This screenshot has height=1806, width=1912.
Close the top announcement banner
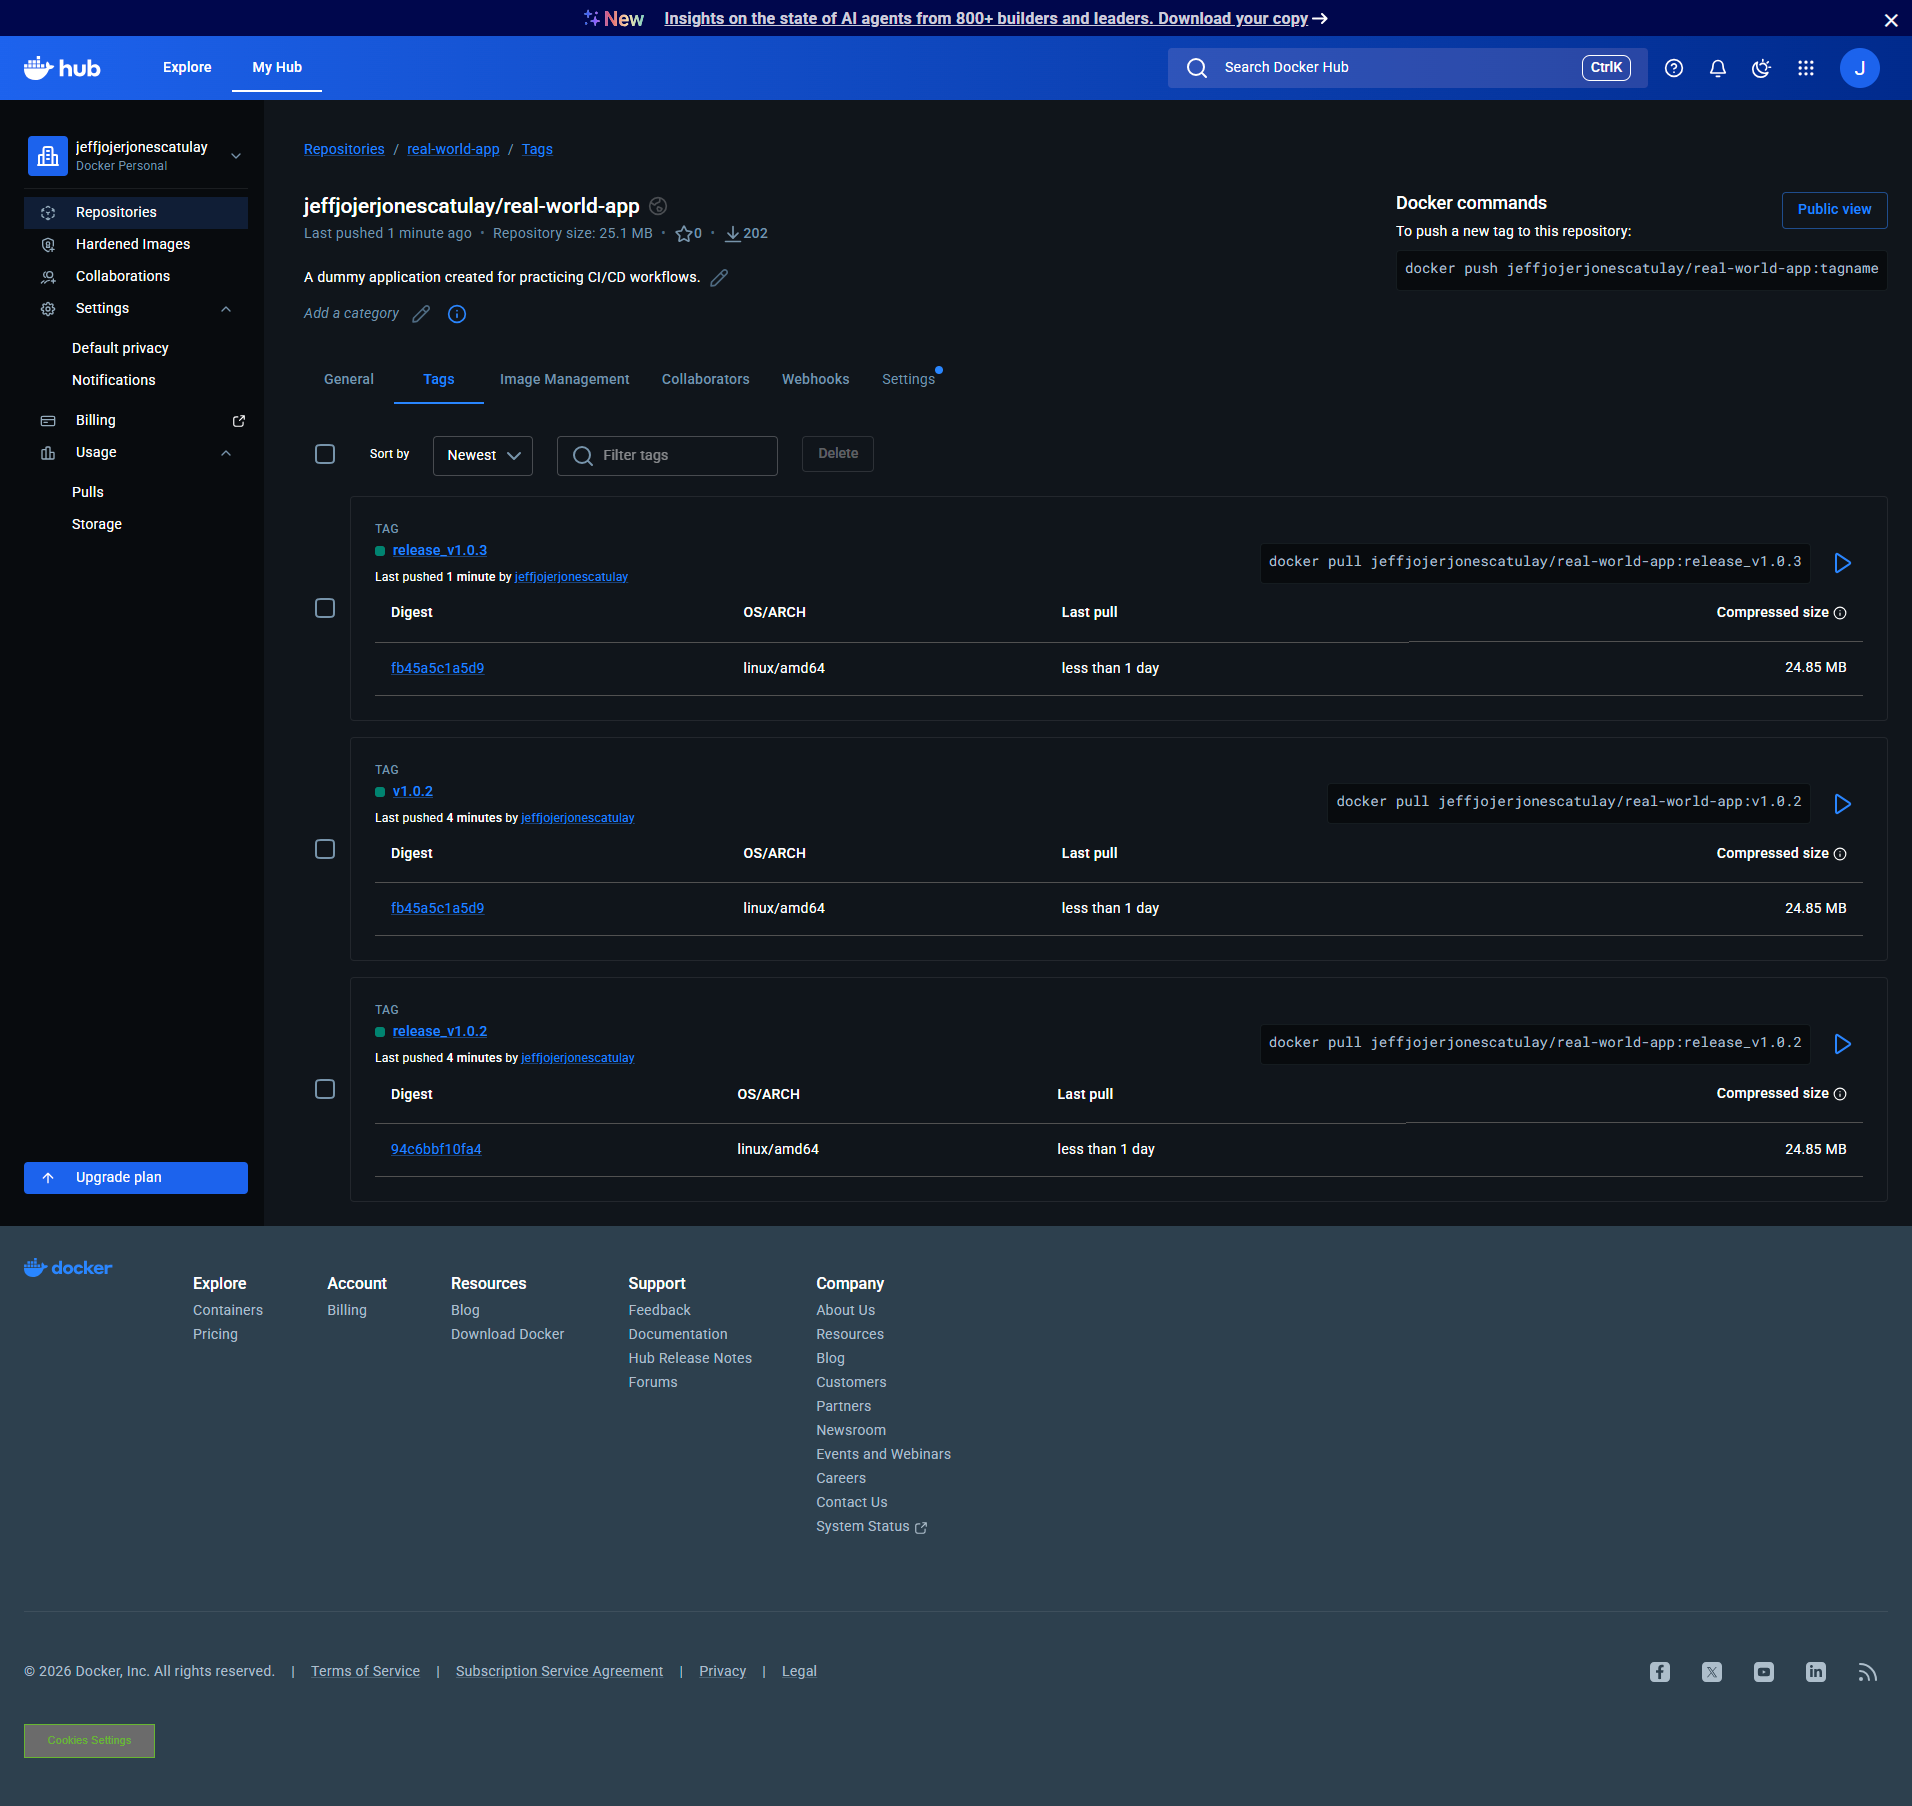pos(1891,20)
